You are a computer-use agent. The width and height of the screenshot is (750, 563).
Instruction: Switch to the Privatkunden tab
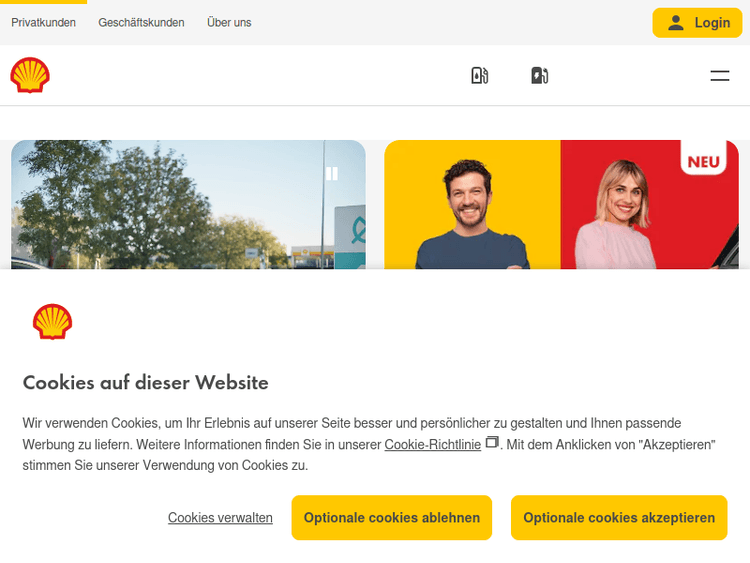click(43, 22)
